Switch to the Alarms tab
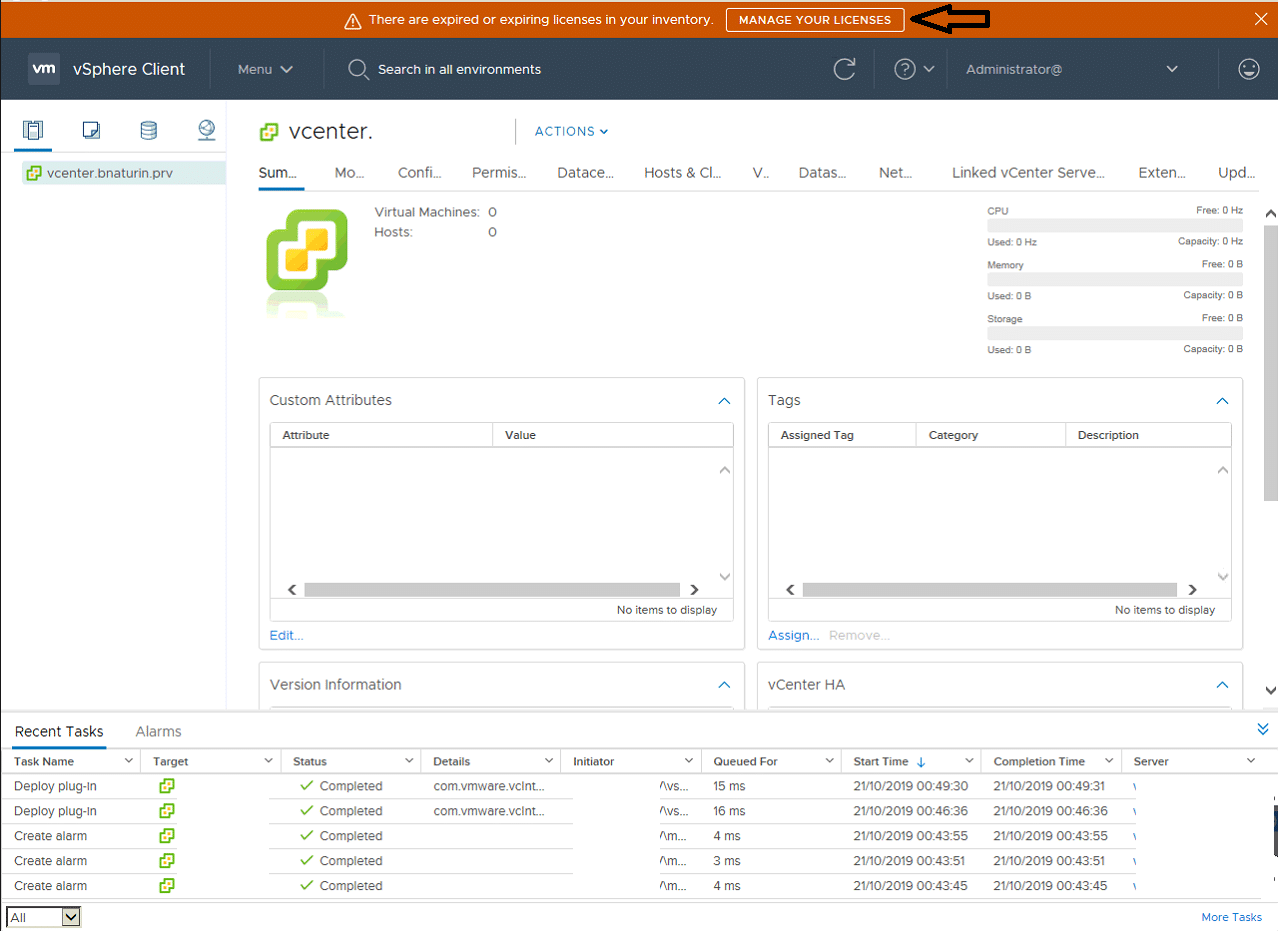The width and height of the screenshot is (1278, 931). [x=158, y=731]
